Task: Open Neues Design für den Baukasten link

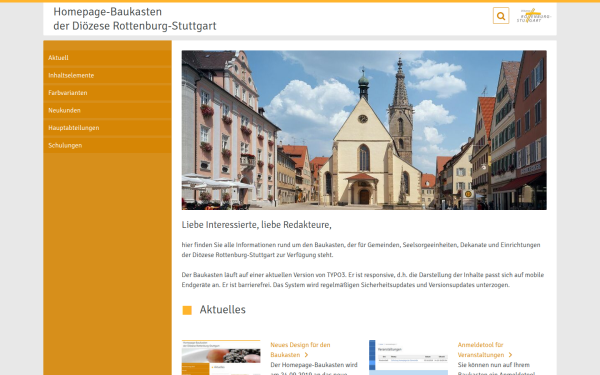Action: pos(300,350)
